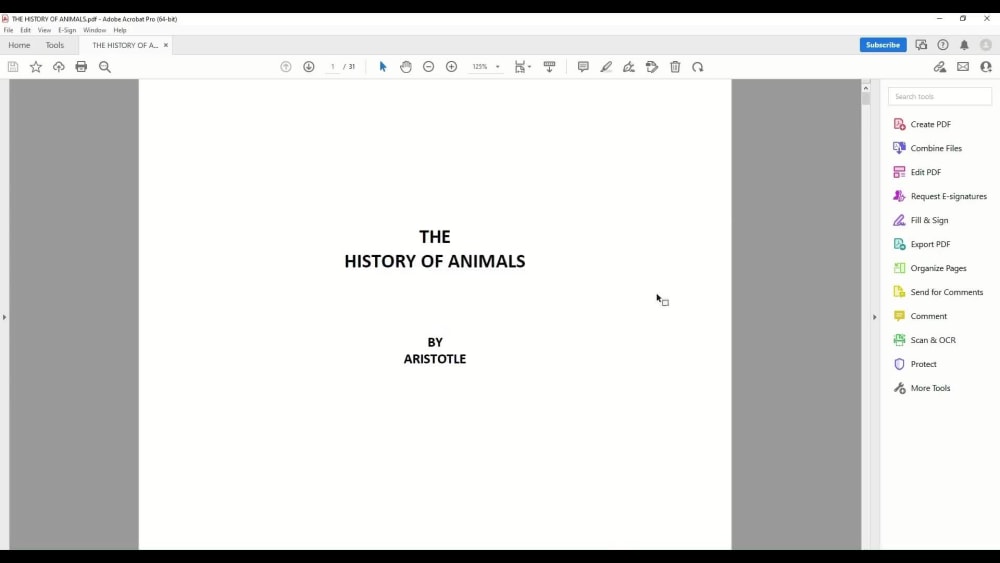Image resolution: width=1000 pixels, height=563 pixels.
Task: Expand the left navigation pane arrow
Action: click(x=4, y=317)
